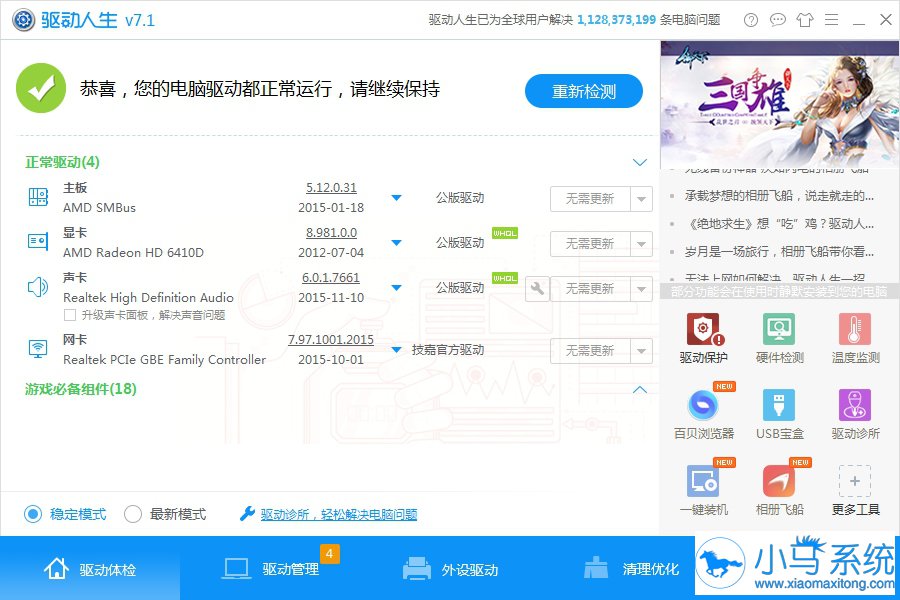
Task: Open 无需更新 dropdown arrow for AMD Radeon
Action: click(x=641, y=243)
